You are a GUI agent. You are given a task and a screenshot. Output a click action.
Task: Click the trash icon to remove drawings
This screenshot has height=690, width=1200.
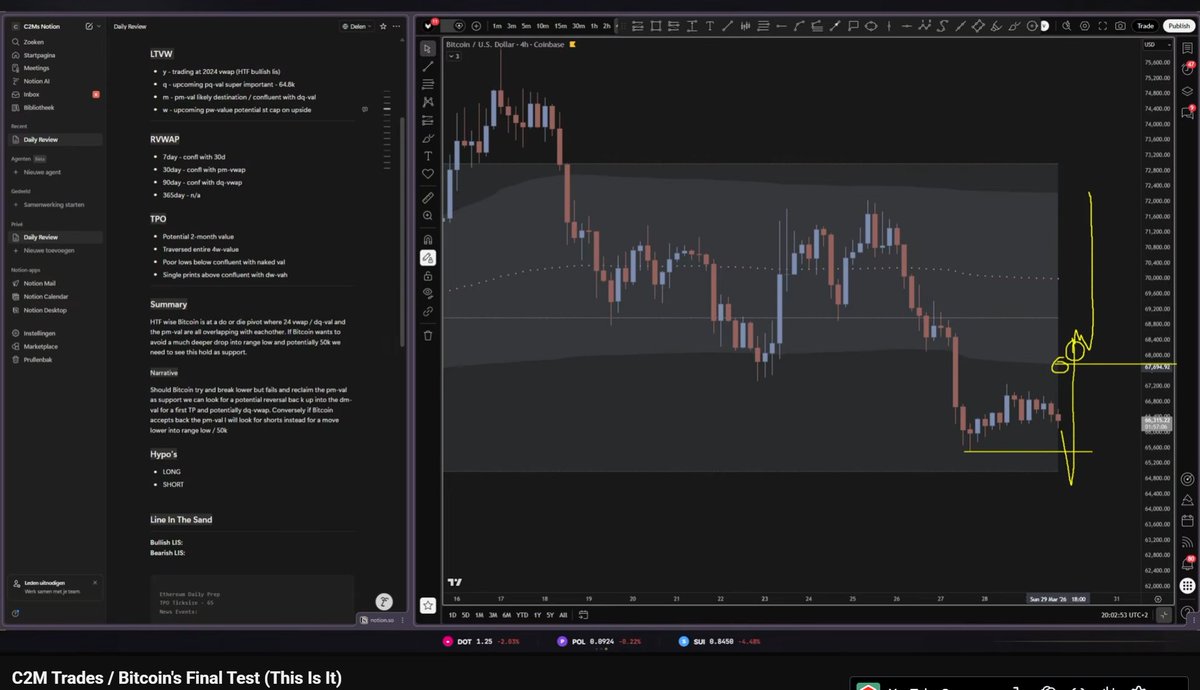pos(428,335)
